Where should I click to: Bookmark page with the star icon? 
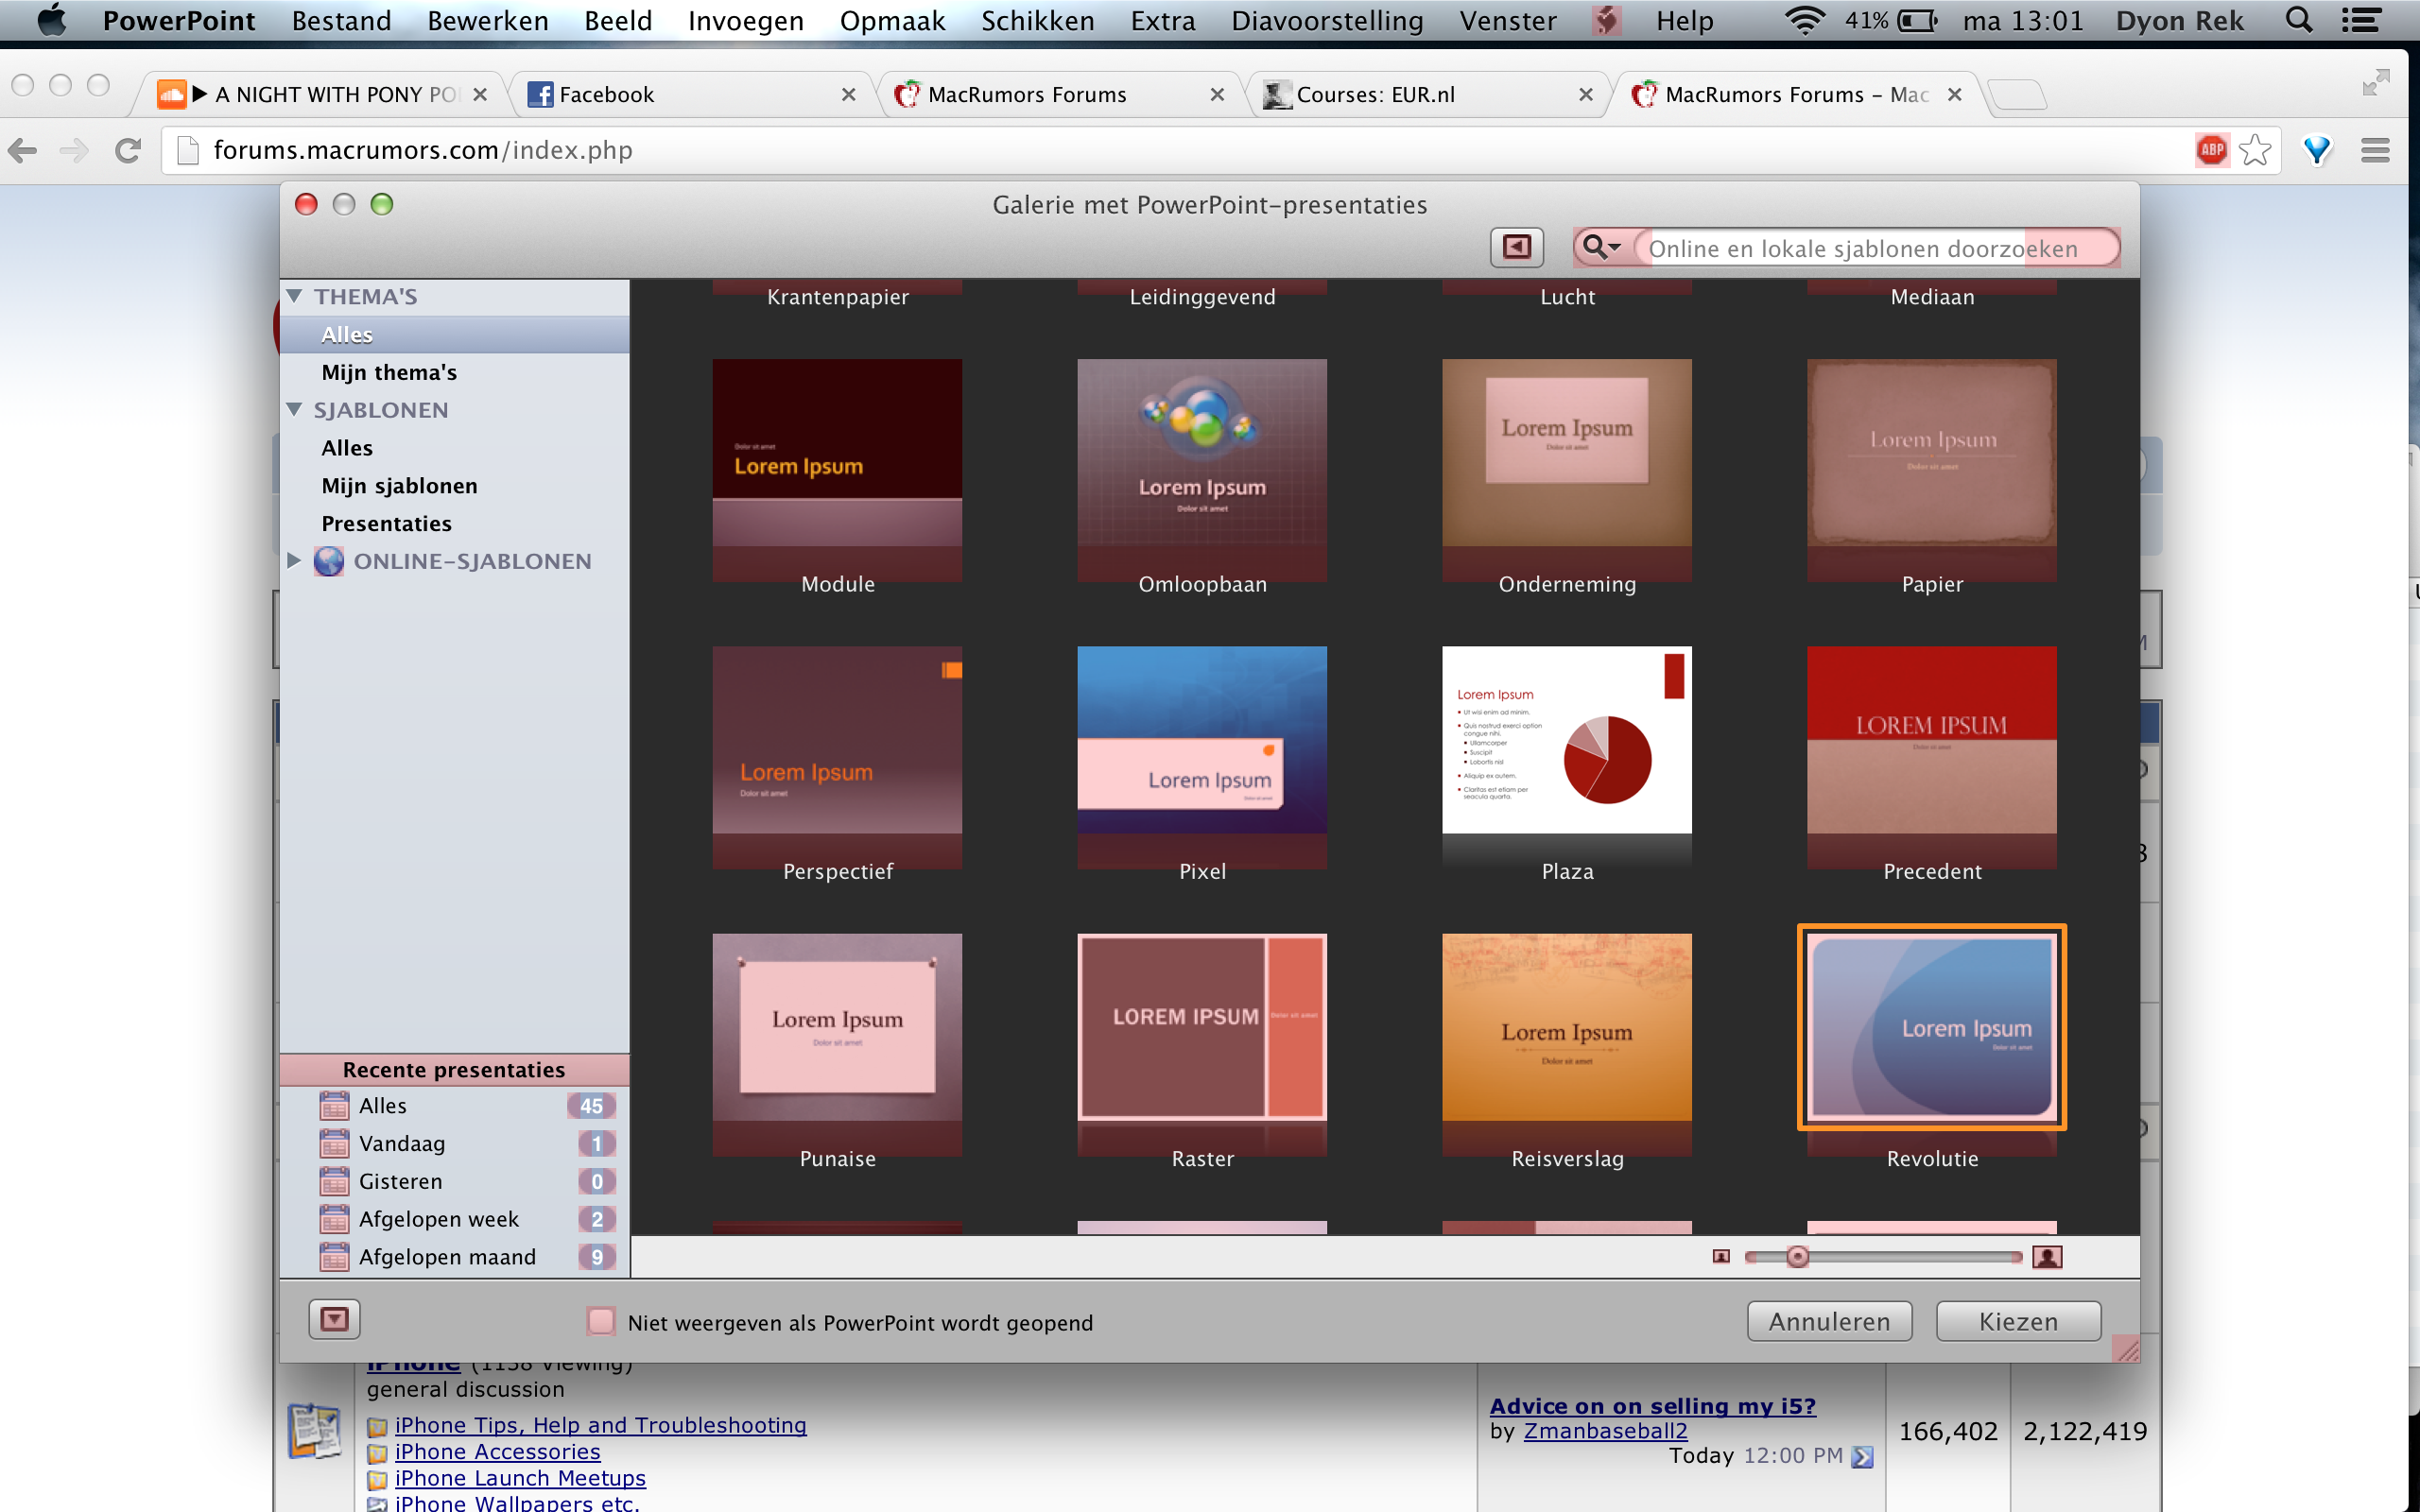pyautogui.click(x=2255, y=150)
